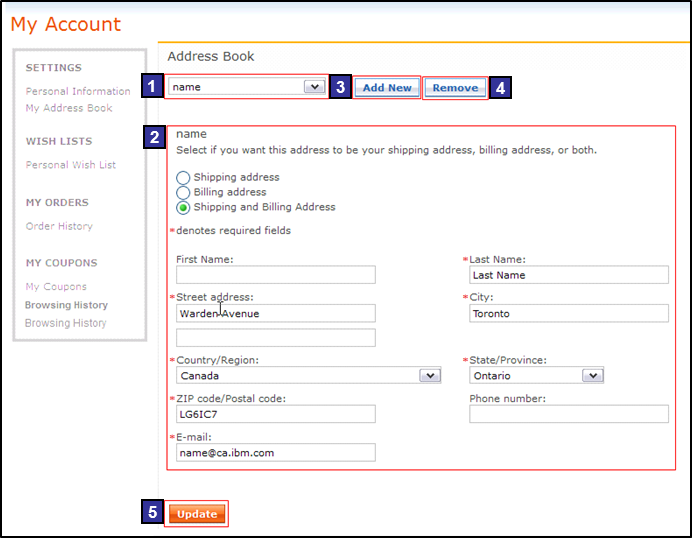Go to My Address Book
Screen dimensions: 692x538
pos(69,108)
